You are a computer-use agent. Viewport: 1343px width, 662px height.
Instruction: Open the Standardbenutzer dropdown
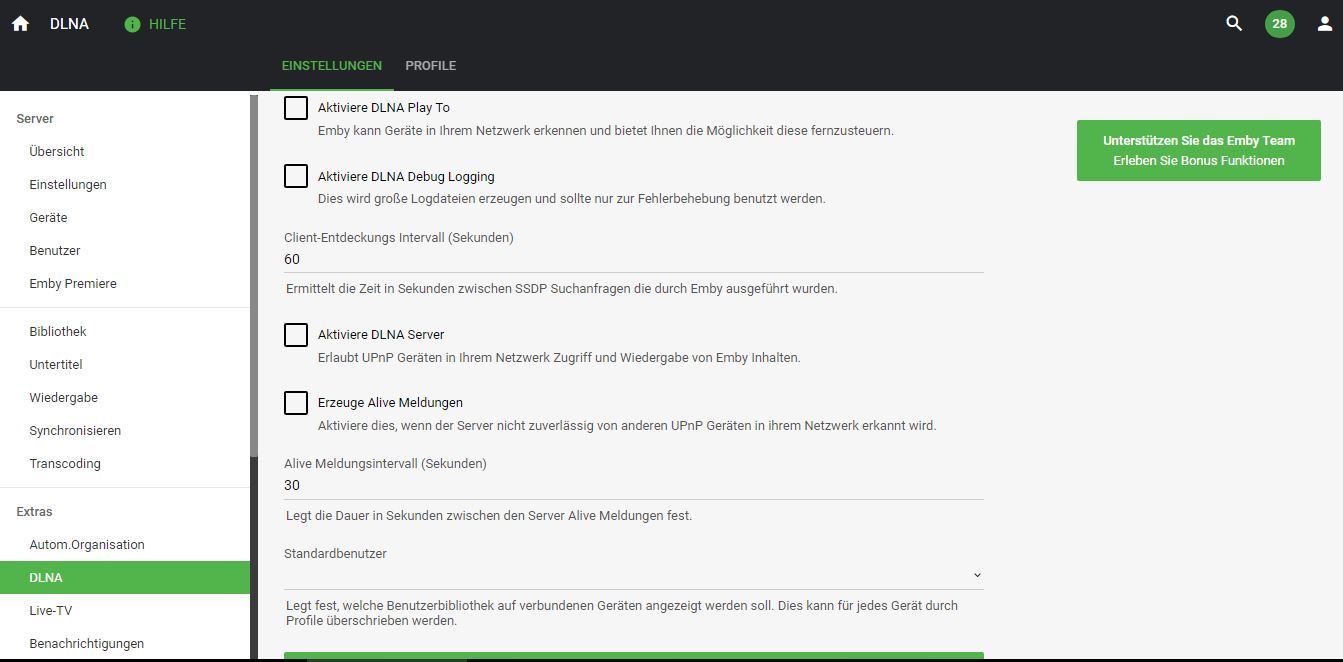(x=634, y=576)
